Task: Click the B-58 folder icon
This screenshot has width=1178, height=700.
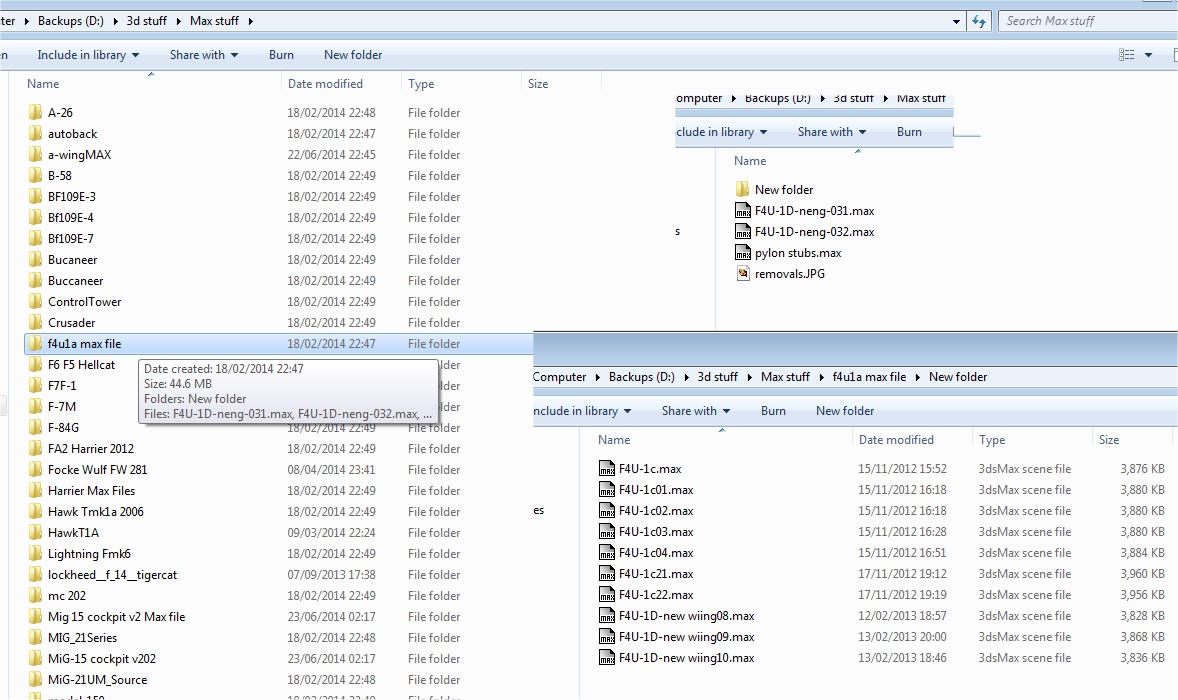Action: (x=35, y=176)
